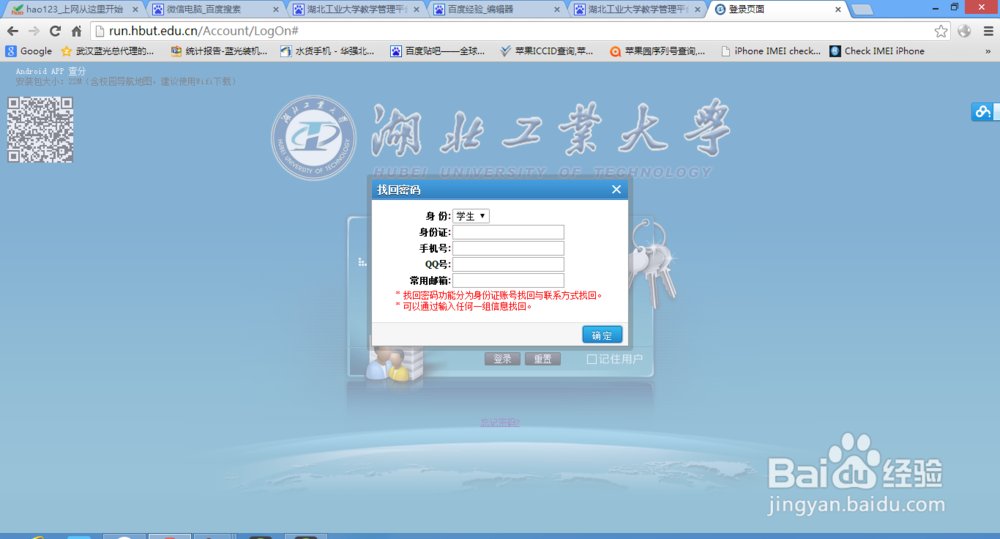
Task: Open the home page icon
Action: 77,31
